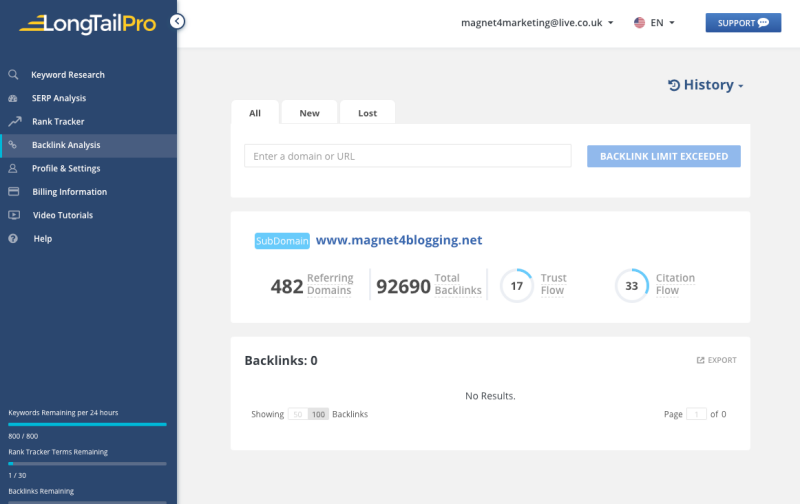Click the Support button
Viewport: 800px width, 504px height.
tap(743, 22)
